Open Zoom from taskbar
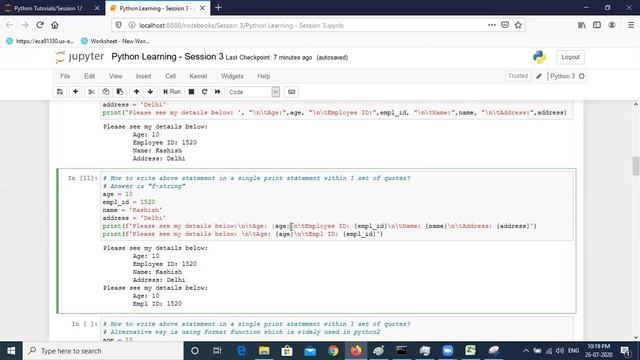 [447, 351]
